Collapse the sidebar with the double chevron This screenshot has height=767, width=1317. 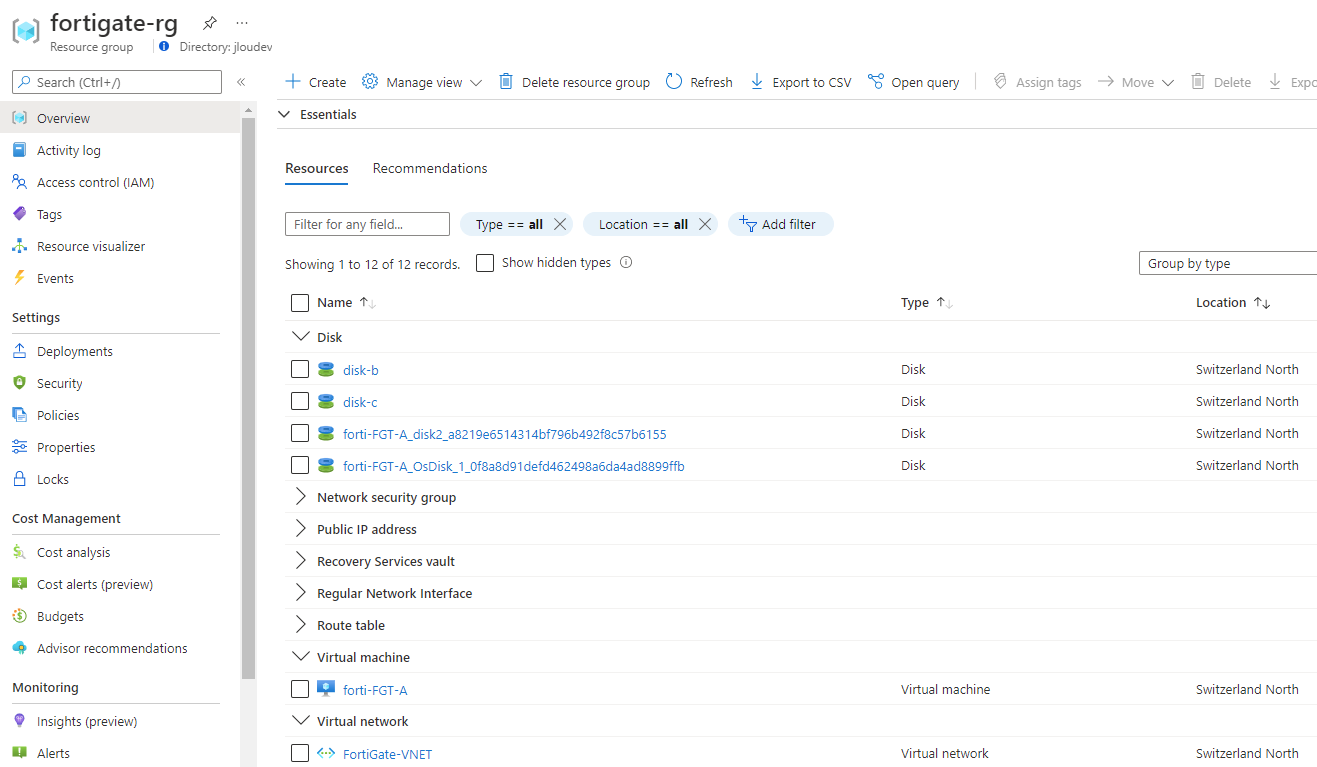click(241, 82)
